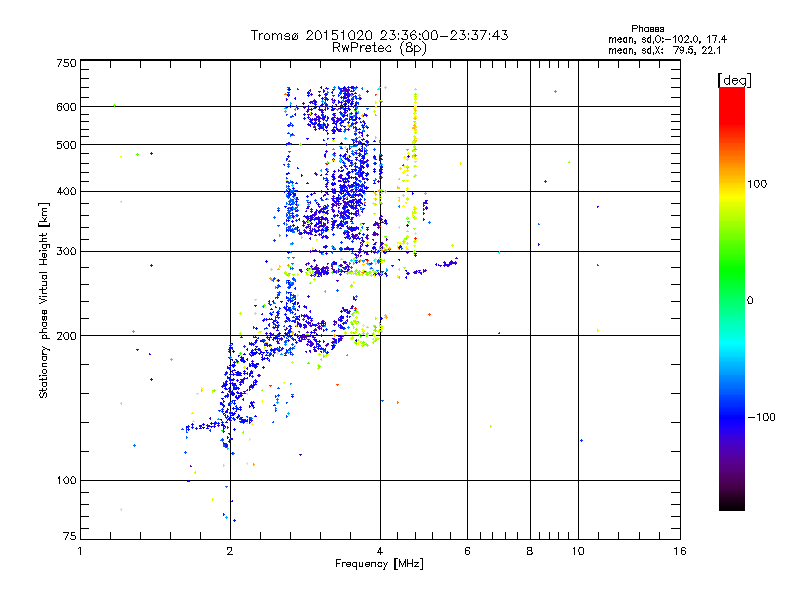Viewport: 800px width, 600px height.
Task: Click the colorbar tick label "100"
Action: click(x=757, y=184)
